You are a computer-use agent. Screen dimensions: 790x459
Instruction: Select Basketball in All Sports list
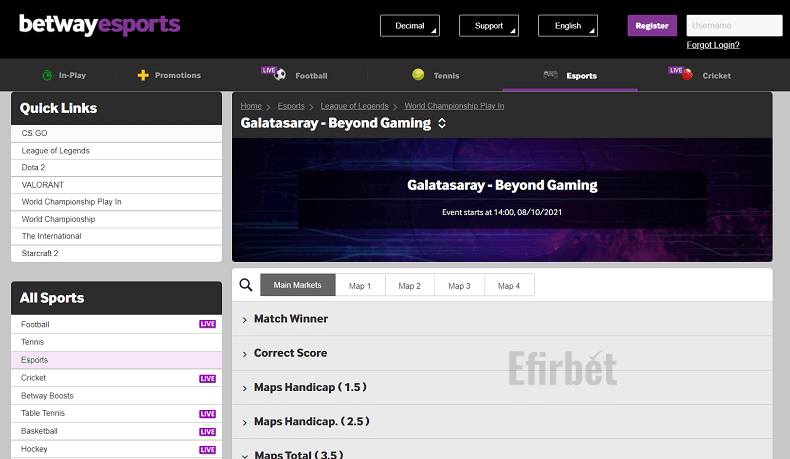click(116, 431)
